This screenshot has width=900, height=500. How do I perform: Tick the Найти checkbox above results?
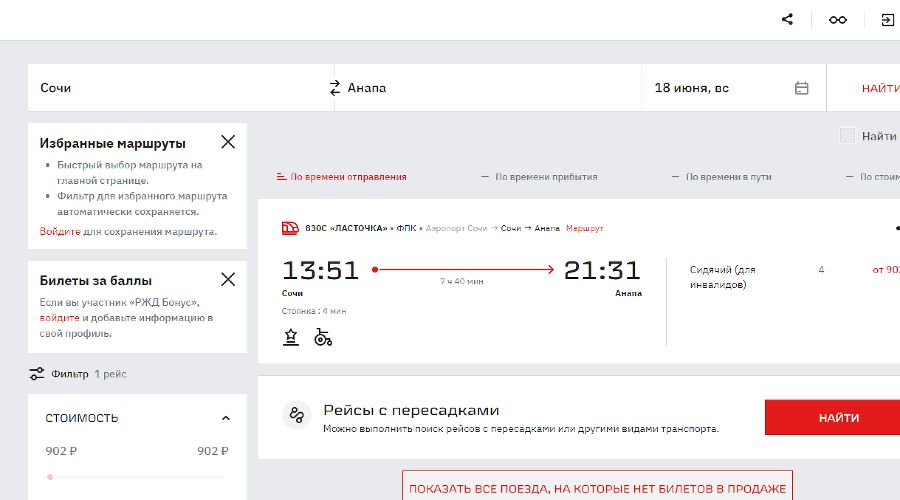pos(847,136)
